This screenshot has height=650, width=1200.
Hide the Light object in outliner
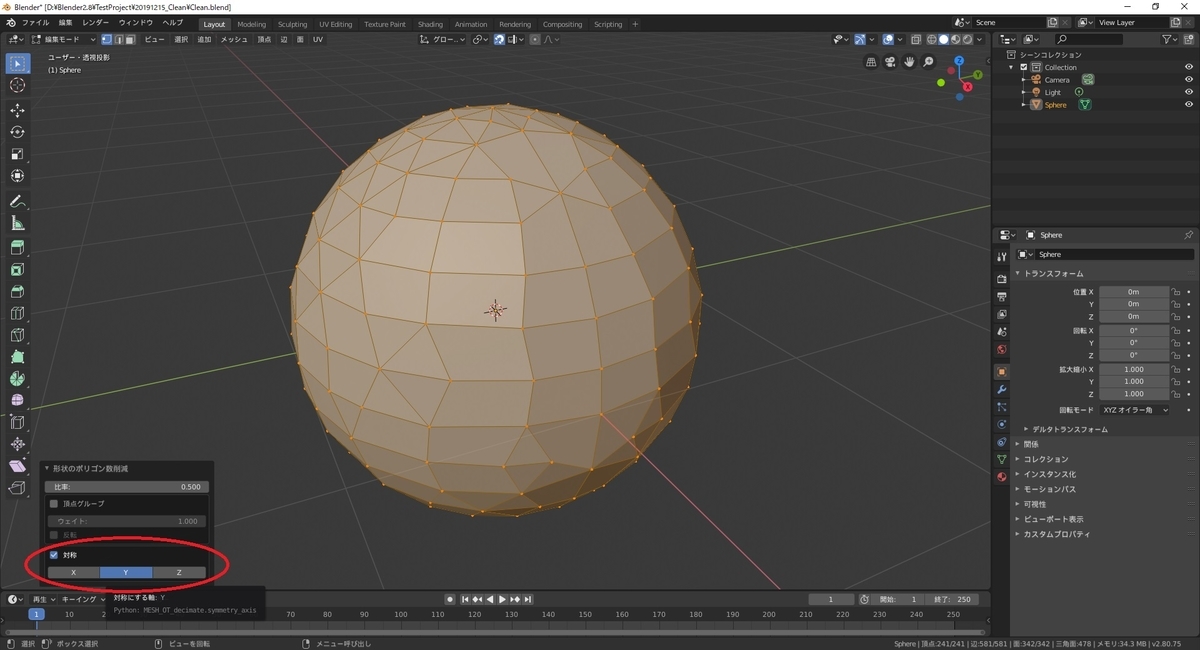(1189, 92)
